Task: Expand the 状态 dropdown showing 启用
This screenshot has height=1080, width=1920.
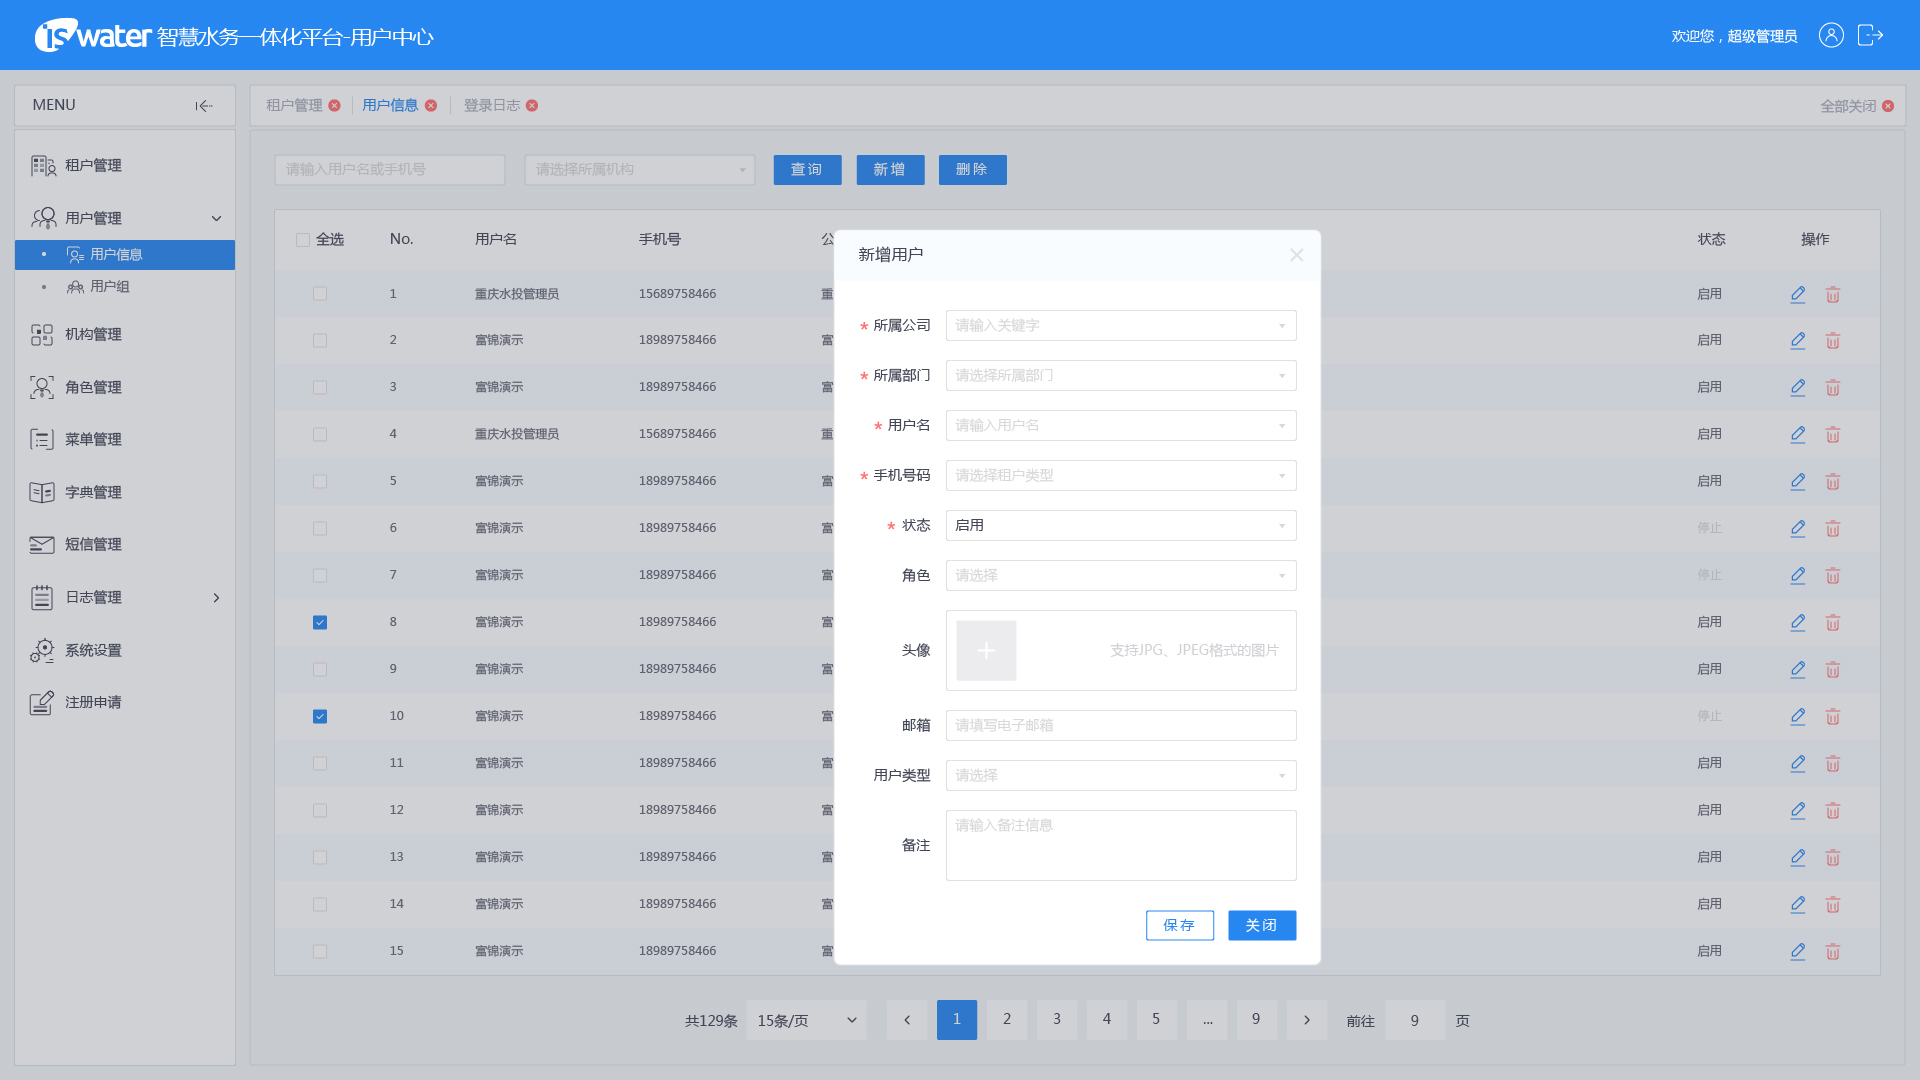Action: pos(1120,526)
